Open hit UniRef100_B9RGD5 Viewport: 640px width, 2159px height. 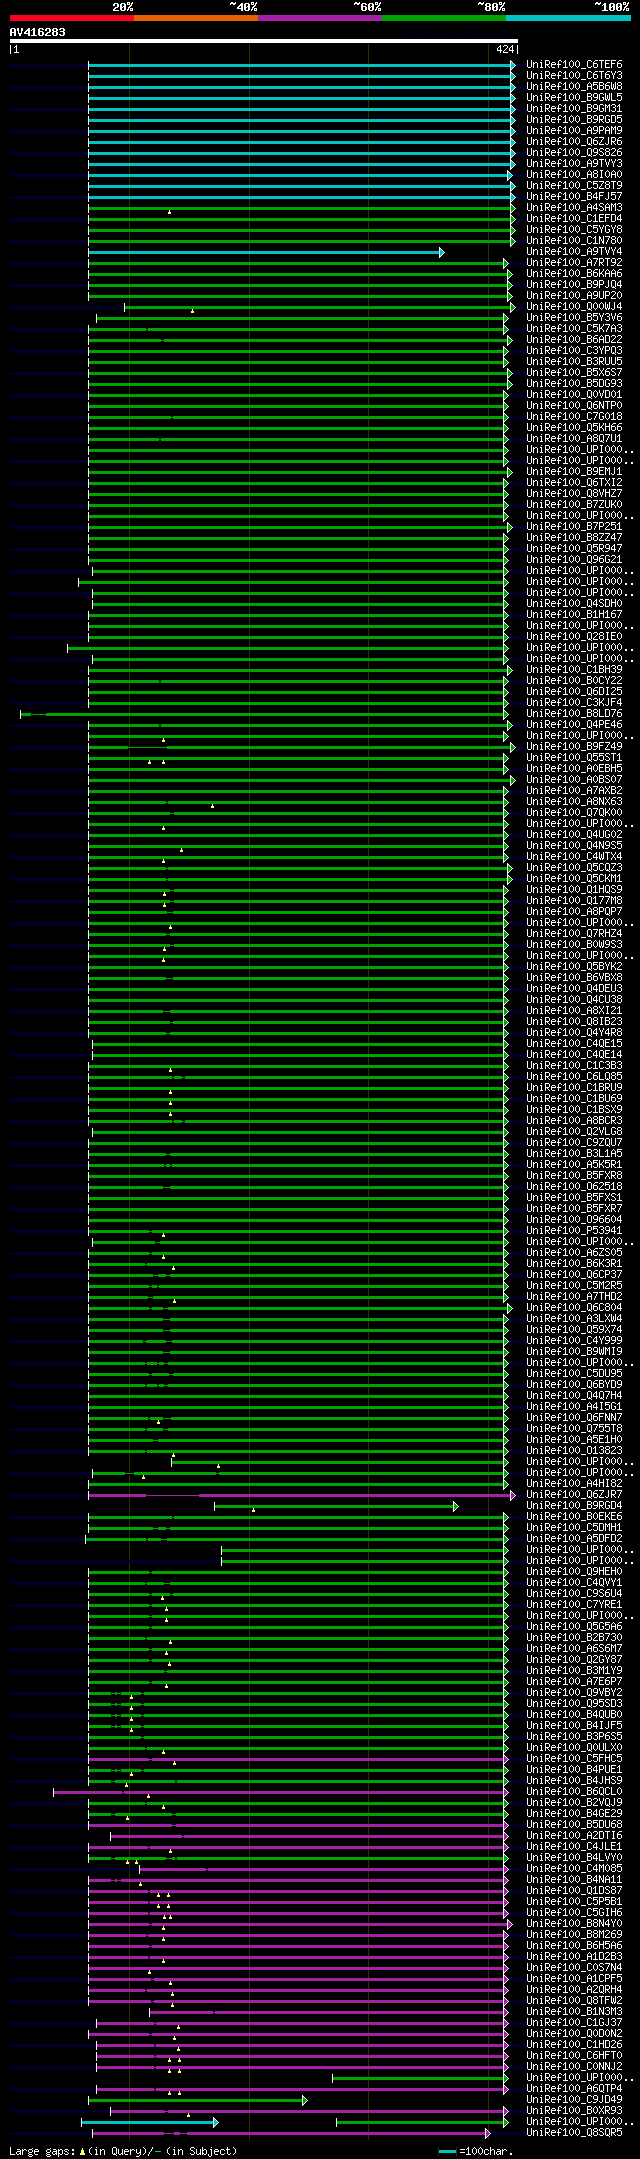click(574, 119)
